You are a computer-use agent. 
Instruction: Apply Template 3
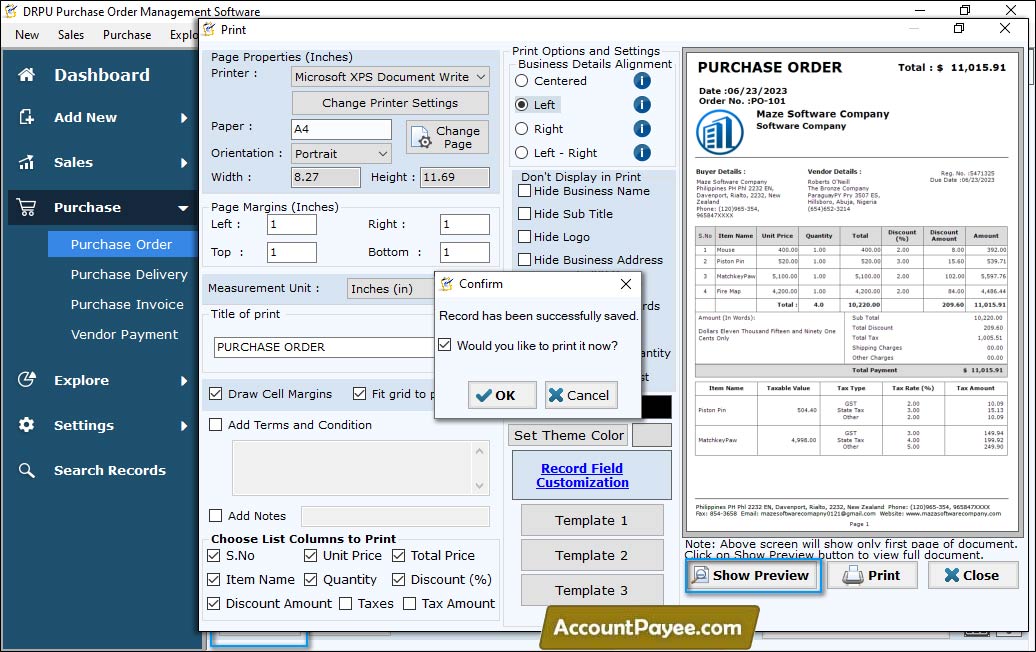(x=591, y=591)
